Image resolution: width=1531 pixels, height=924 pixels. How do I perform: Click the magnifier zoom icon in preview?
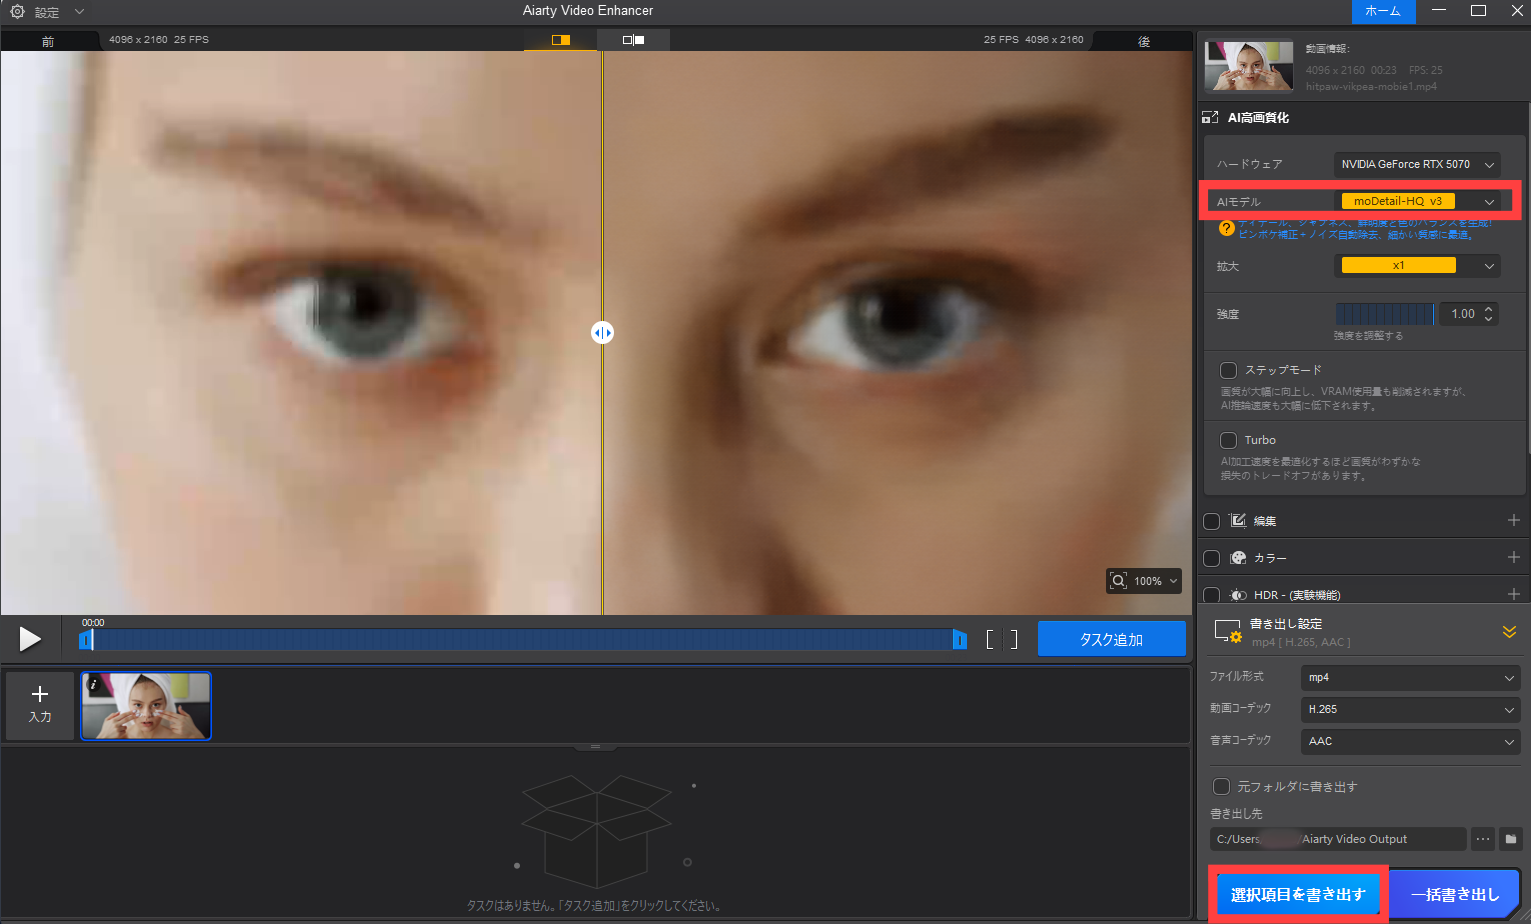click(x=1120, y=580)
